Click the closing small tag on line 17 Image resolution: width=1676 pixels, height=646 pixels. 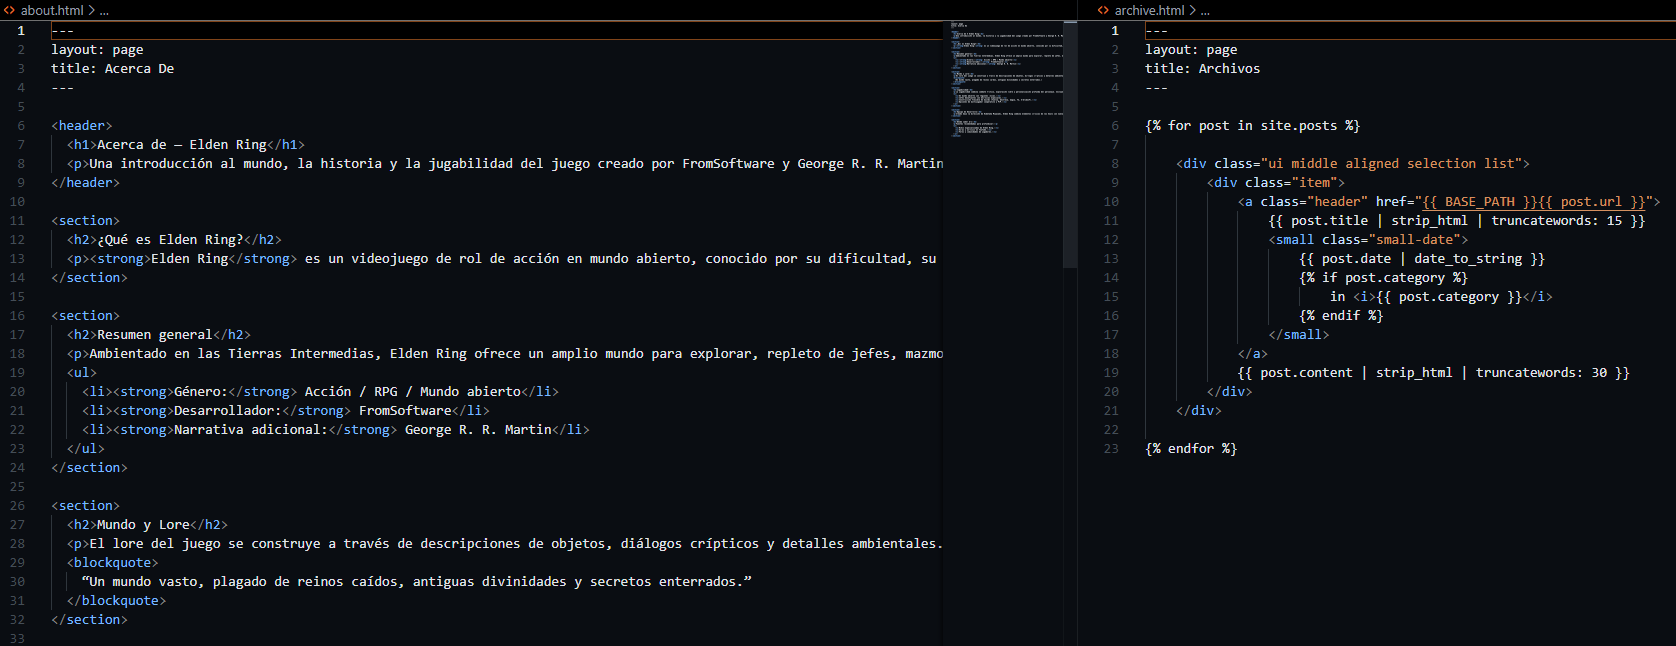pos(1299,335)
